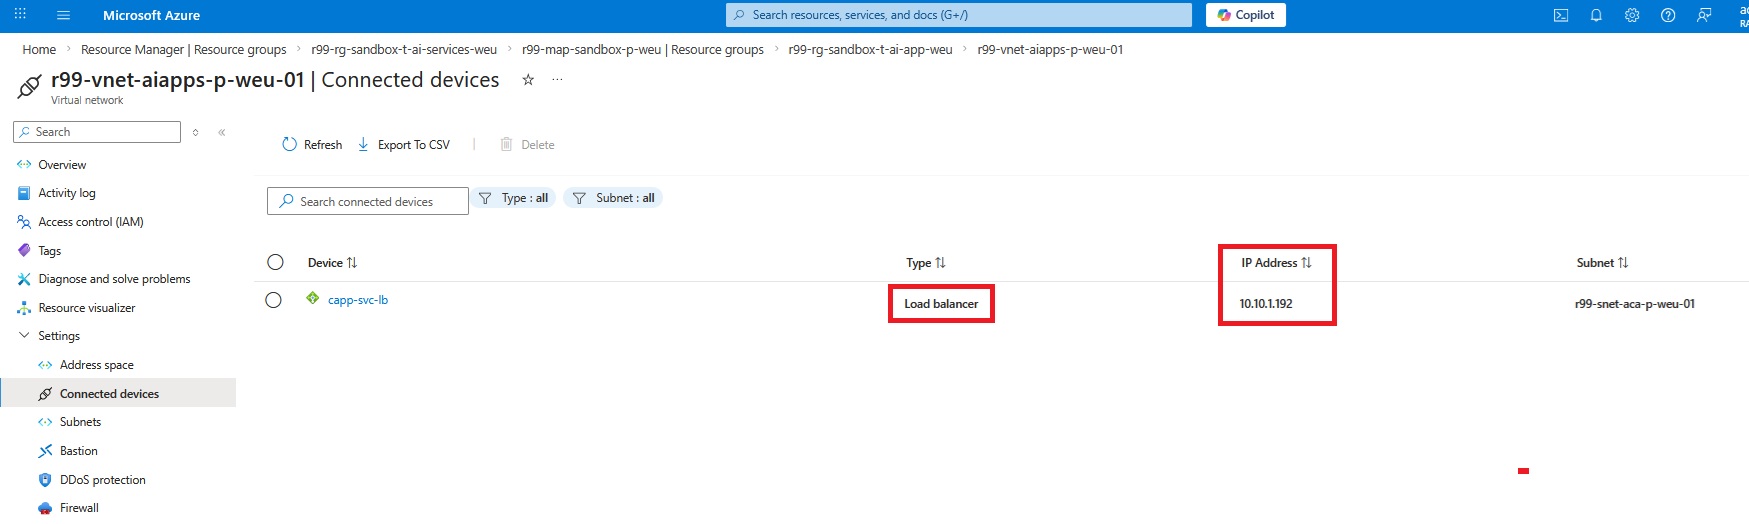Collapse the left navigation pane
This screenshot has height=524, width=1749.
(222, 132)
